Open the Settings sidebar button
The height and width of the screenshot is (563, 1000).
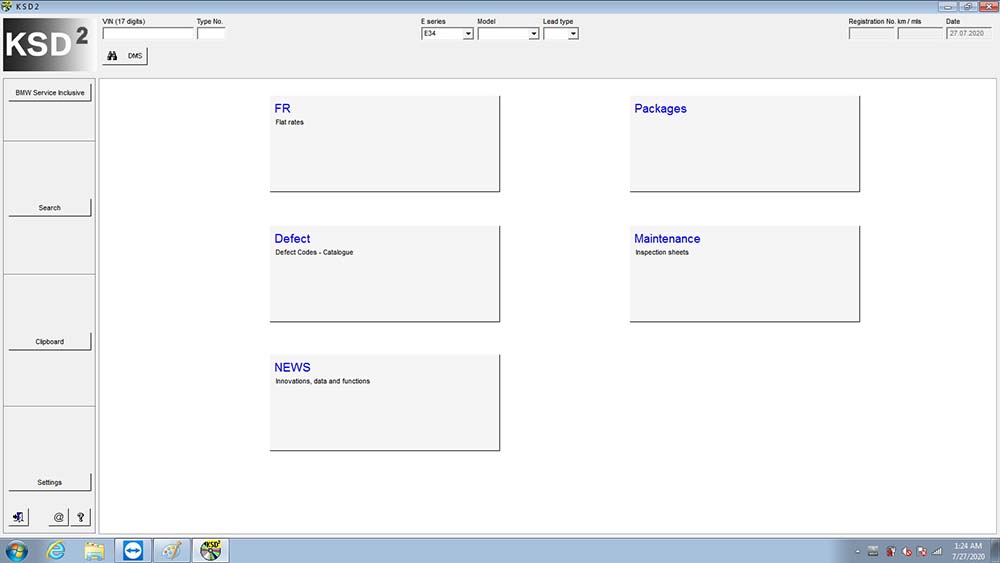tap(50, 483)
